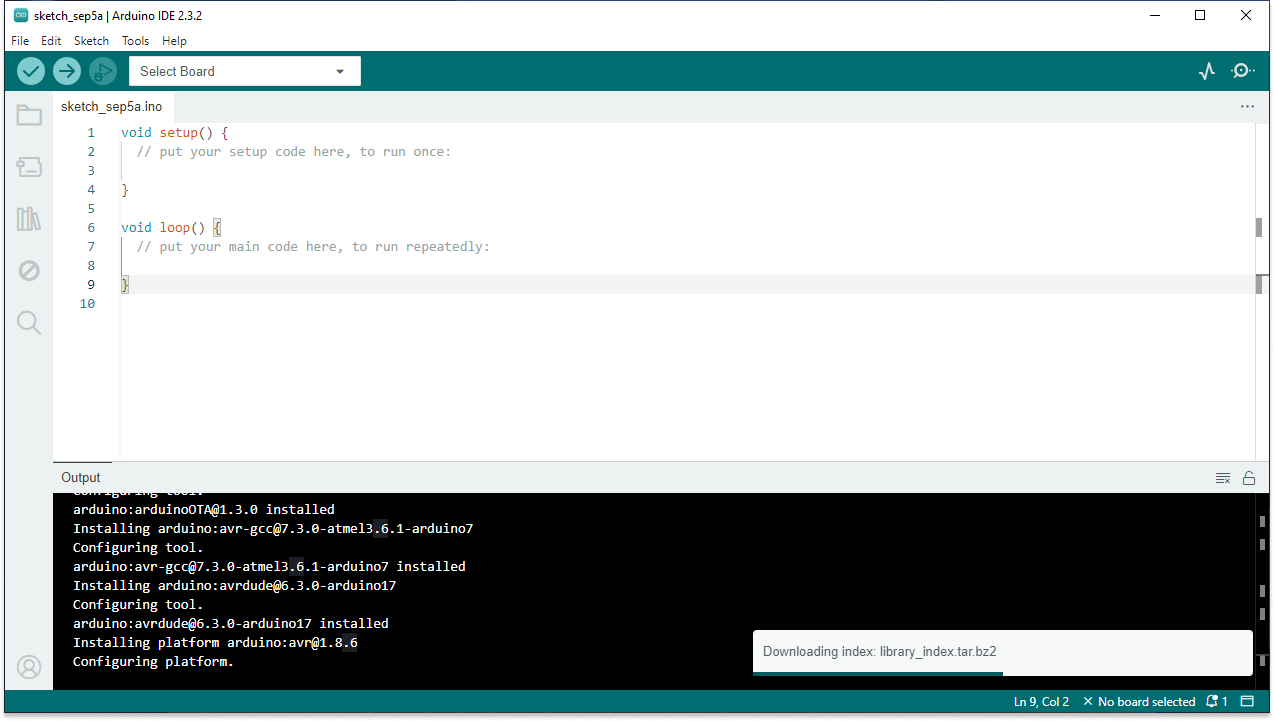This screenshot has width=1274, height=721.
Task: Click the setup code comment on line 2
Action: tap(294, 152)
